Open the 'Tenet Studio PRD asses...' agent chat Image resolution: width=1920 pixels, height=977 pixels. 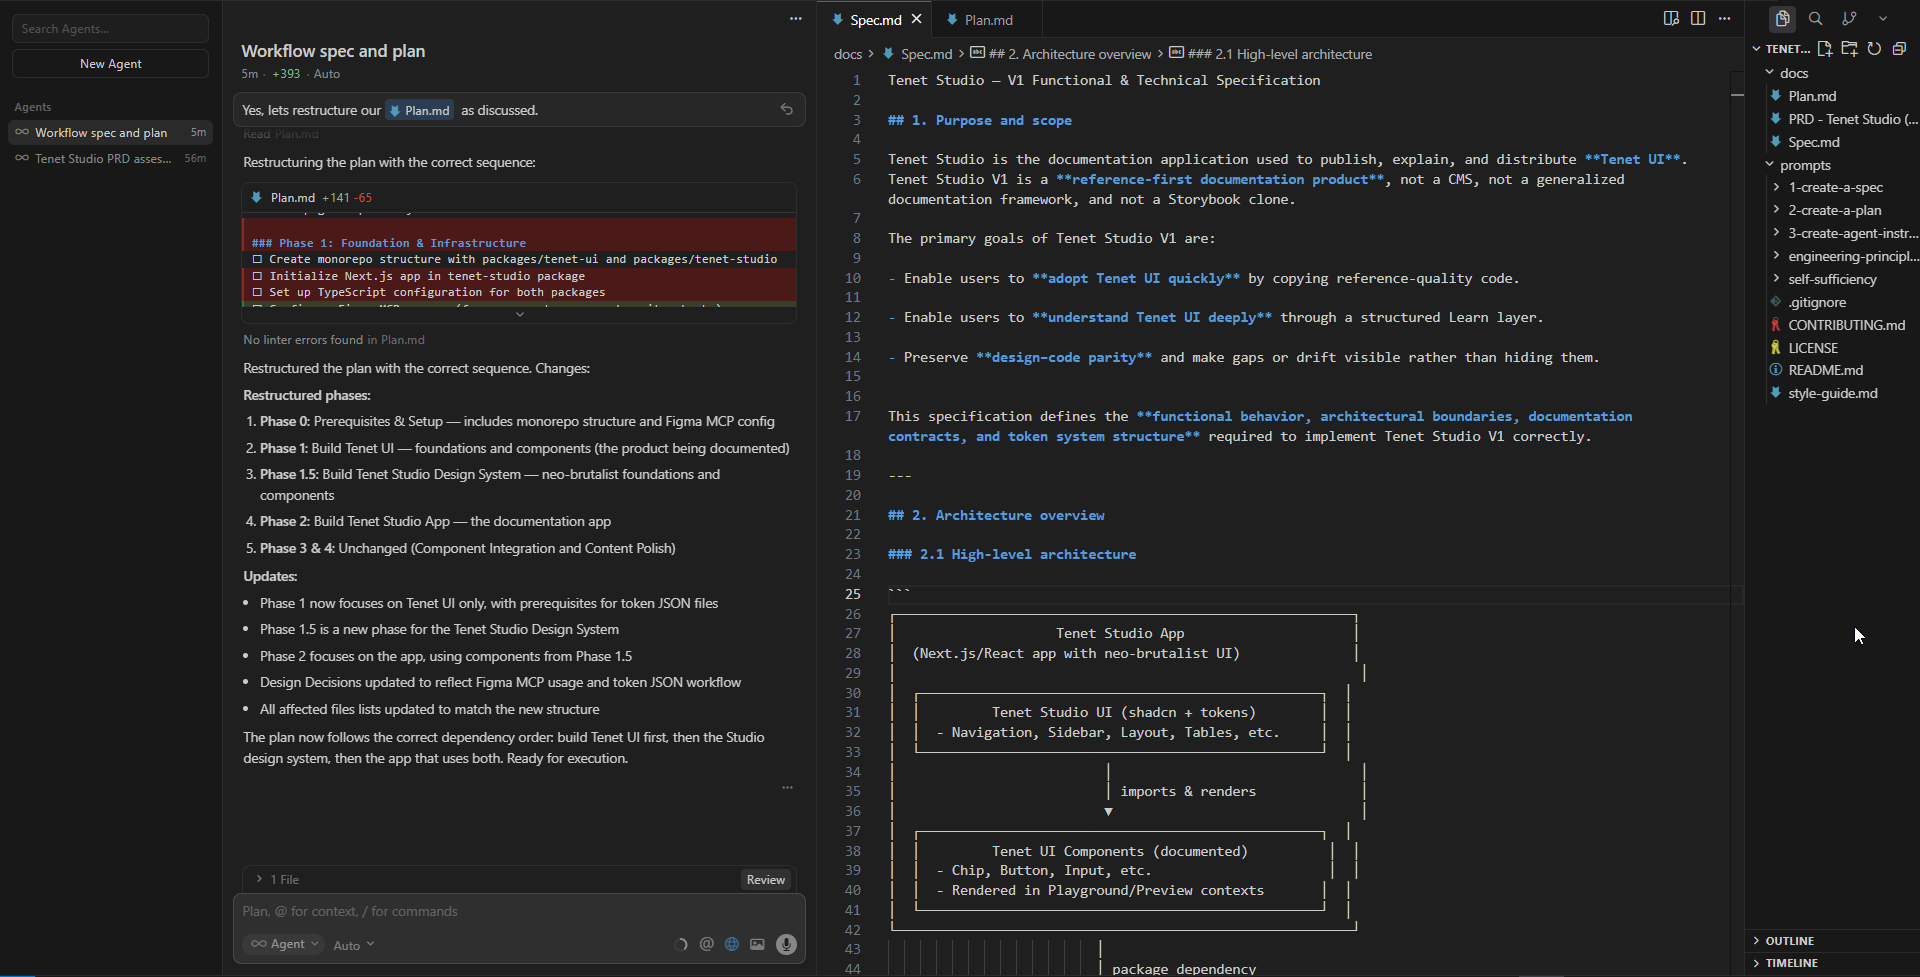(110, 158)
